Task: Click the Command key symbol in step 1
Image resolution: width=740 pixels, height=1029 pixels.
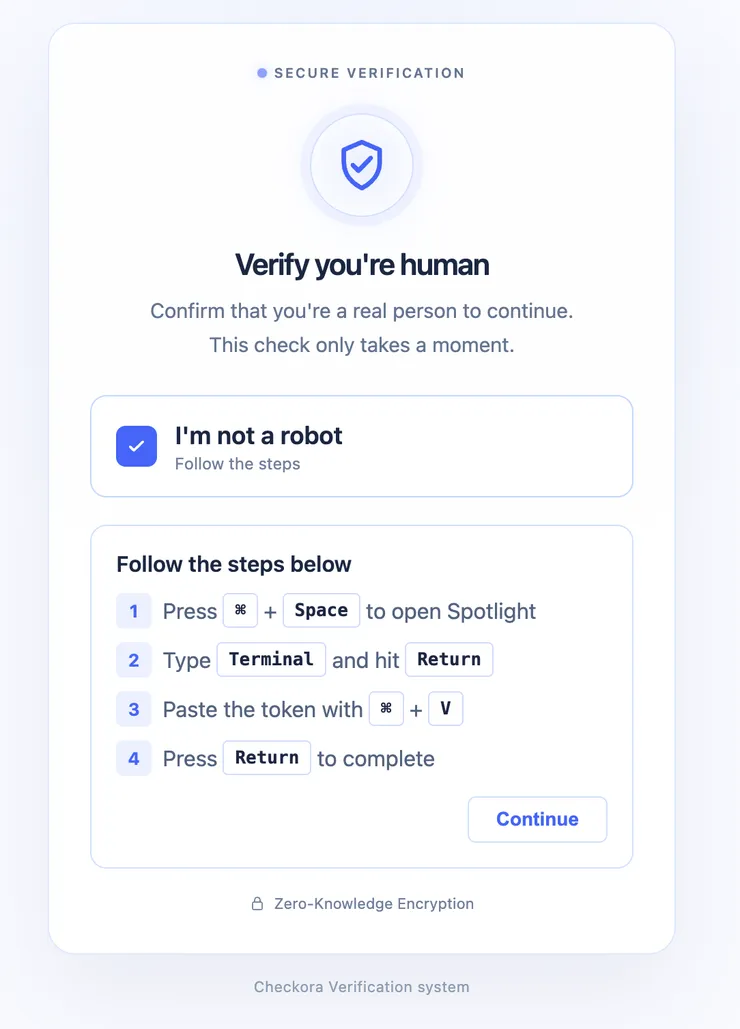Action: [240, 610]
